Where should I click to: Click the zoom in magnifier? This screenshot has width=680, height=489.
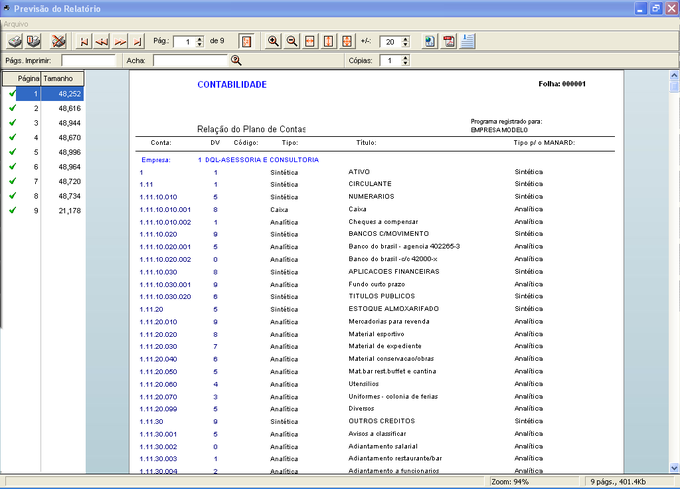pyautogui.click(x=273, y=41)
